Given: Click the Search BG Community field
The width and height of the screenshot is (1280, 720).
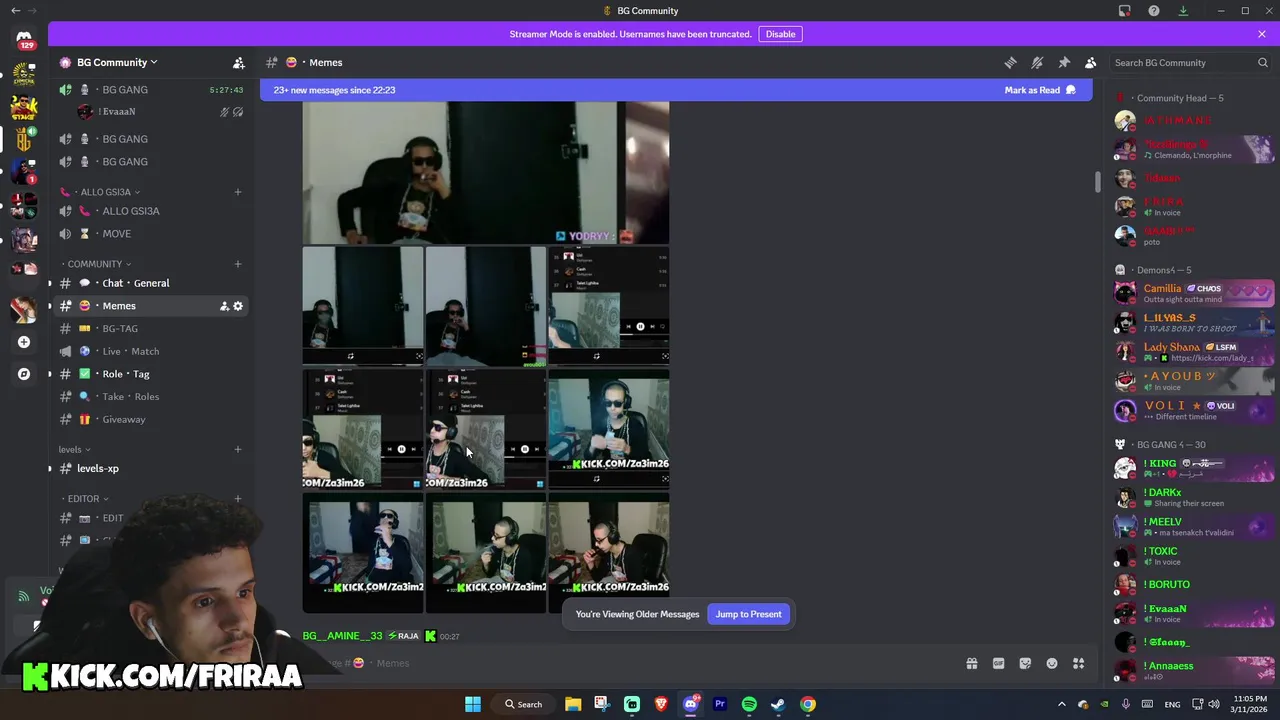Looking at the screenshot, I should point(1190,62).
